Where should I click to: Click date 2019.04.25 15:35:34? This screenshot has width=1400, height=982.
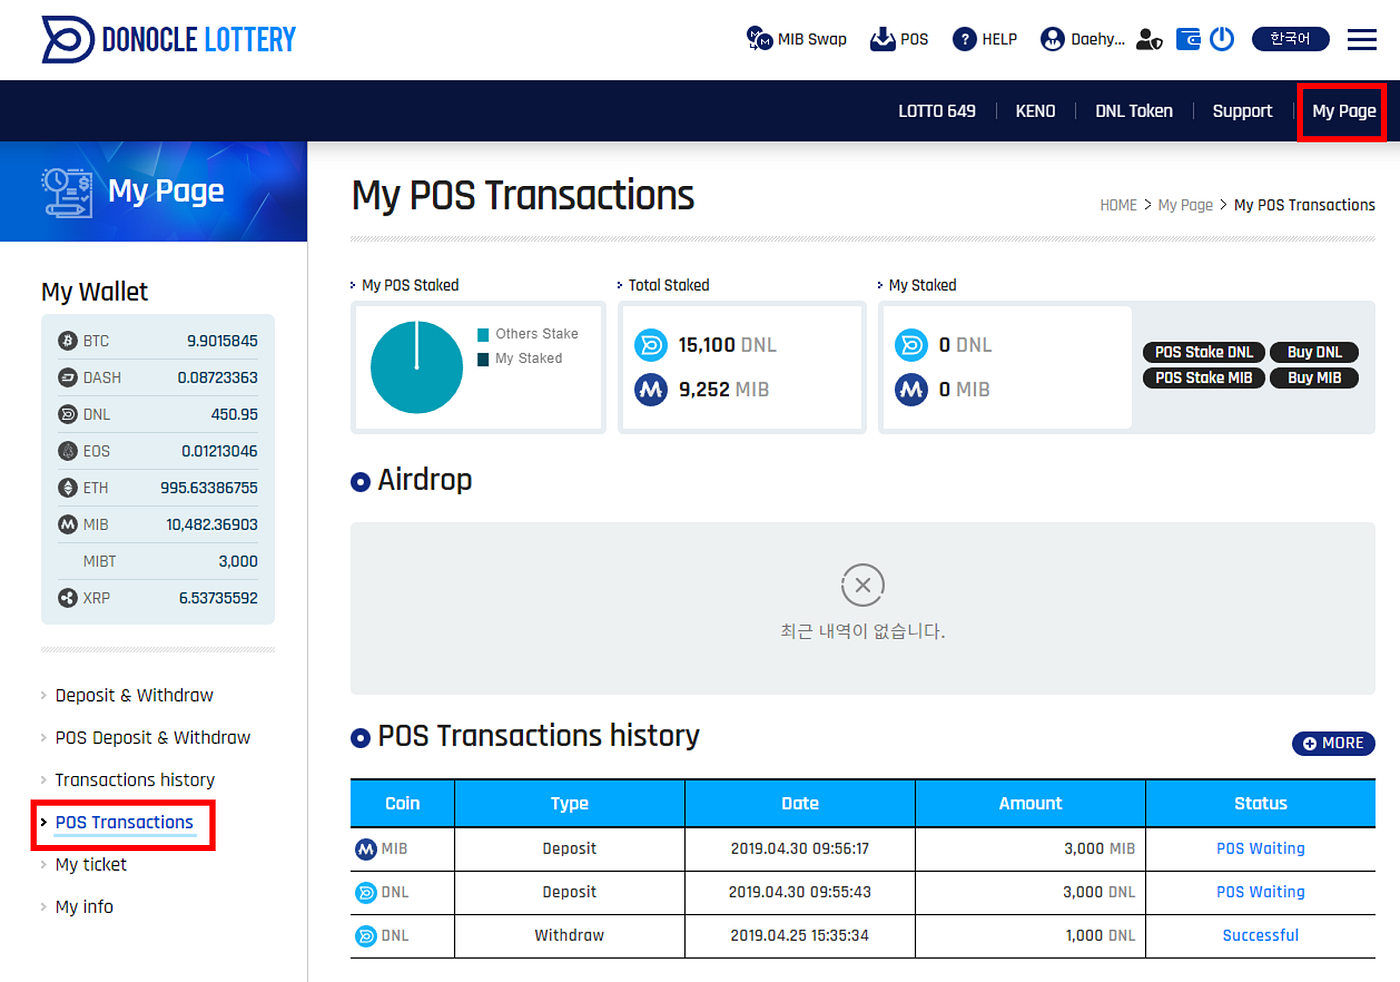[x=799, y=935]
